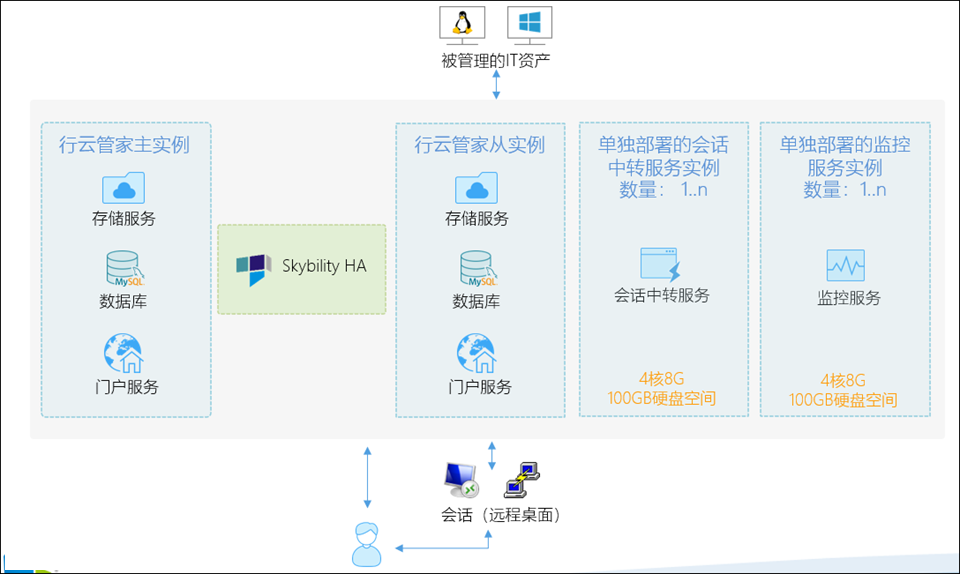Screen dimensions: 960x574
Task: Click the 会话中转服务 label
Action: click(x=662, y=296)
